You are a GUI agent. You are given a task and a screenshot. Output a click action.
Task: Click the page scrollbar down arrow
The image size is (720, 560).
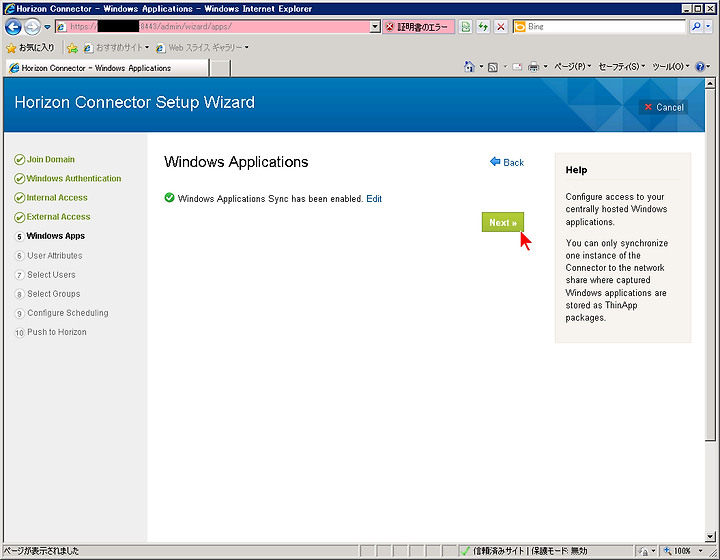710,536
